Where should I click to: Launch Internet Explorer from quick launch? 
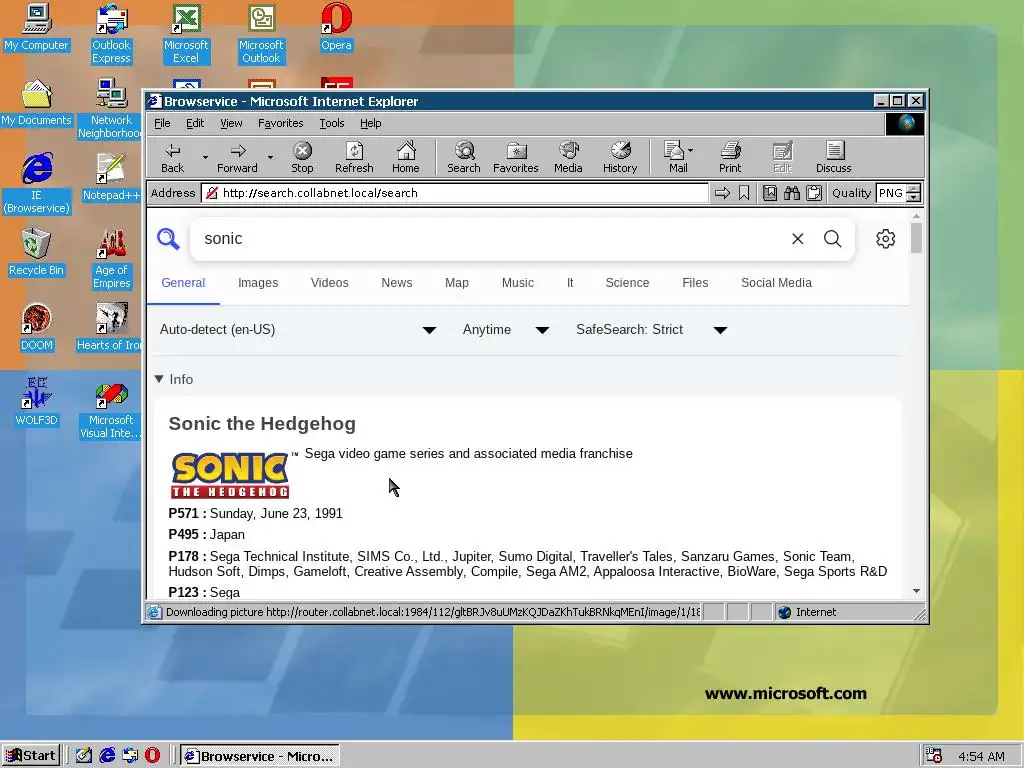tap(107, 756)
